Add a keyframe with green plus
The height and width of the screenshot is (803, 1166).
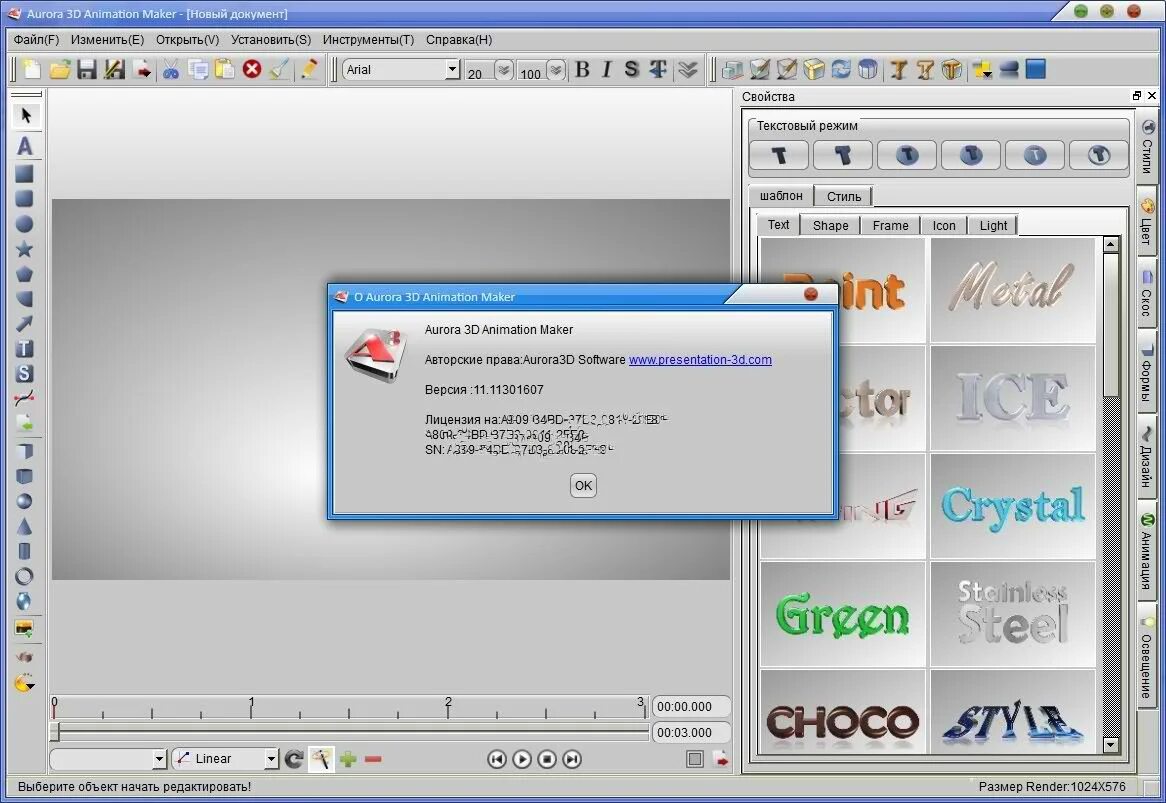(x=347, y=759)
